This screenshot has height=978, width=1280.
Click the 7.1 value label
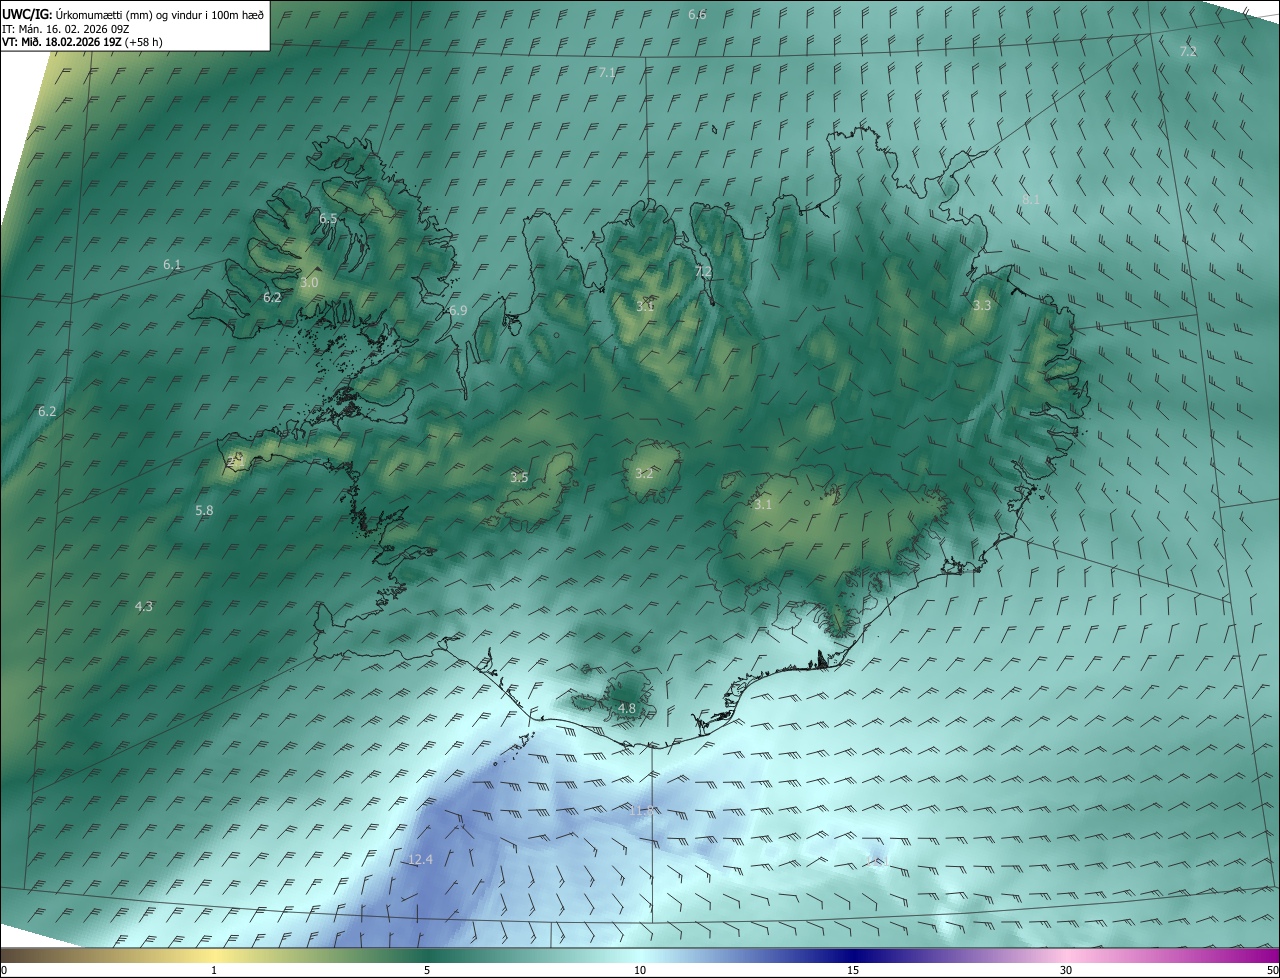[x=607, y=73]
